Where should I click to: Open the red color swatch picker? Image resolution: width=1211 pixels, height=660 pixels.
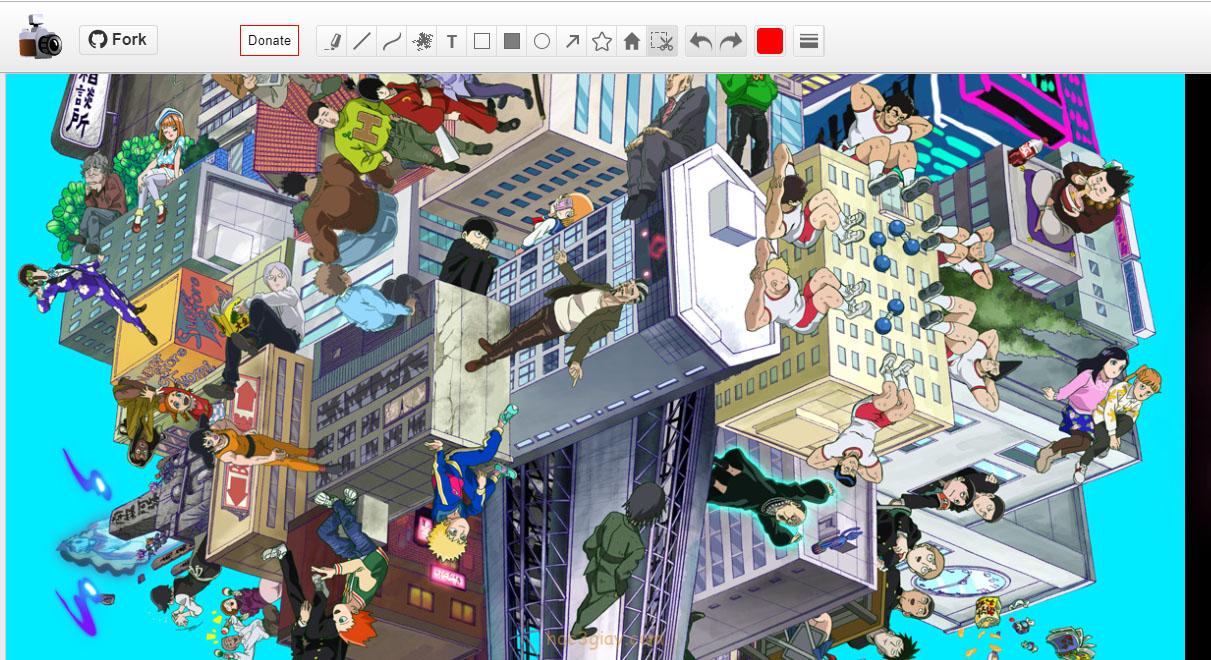tap(770, 41)
